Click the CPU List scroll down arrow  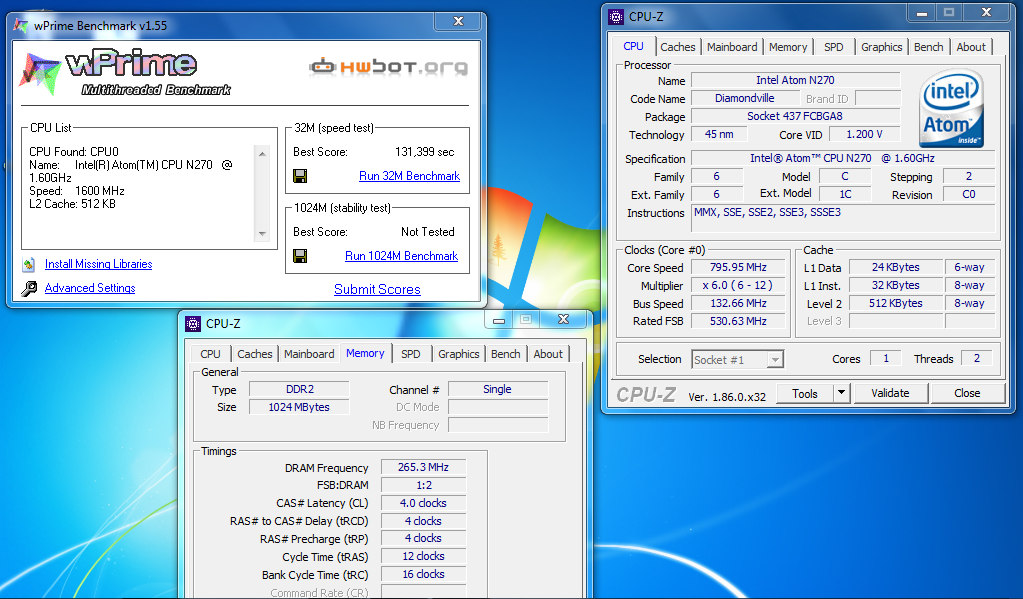(x=262, y=234)
